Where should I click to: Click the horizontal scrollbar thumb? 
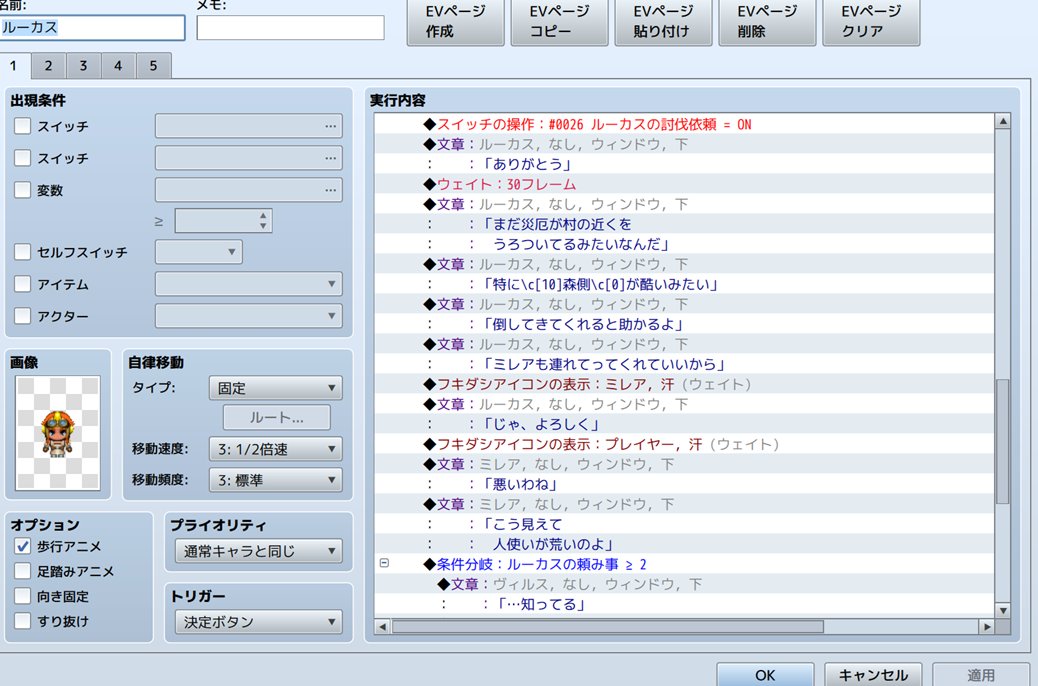coord(608,626)
